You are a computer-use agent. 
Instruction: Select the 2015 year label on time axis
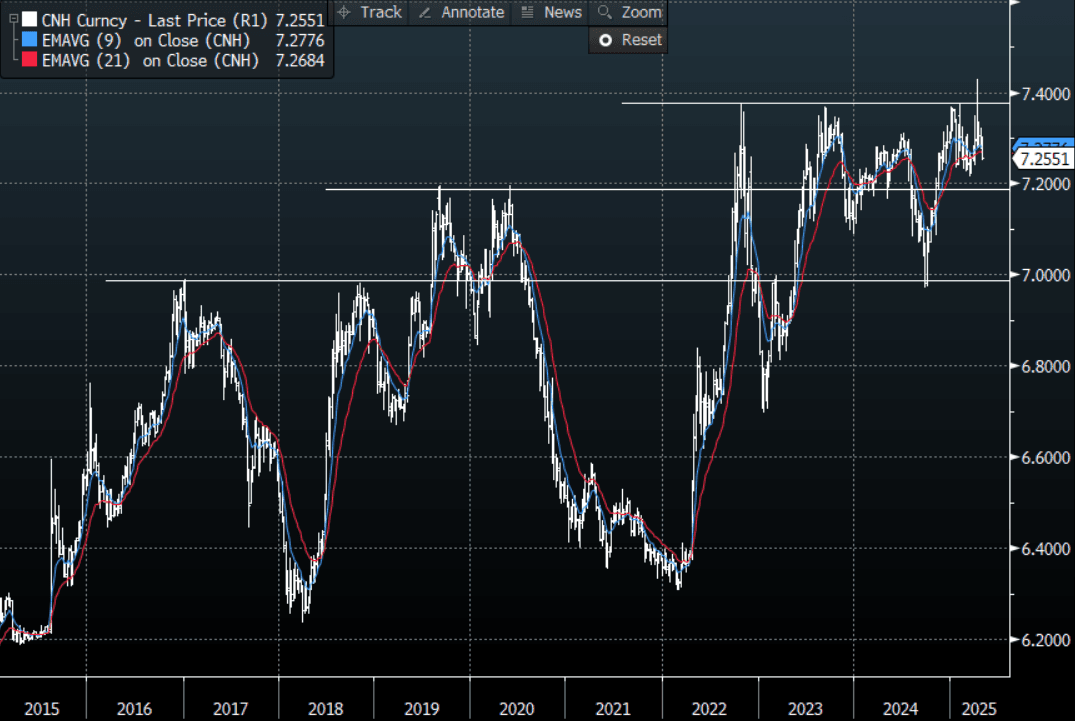click(41, 709)
